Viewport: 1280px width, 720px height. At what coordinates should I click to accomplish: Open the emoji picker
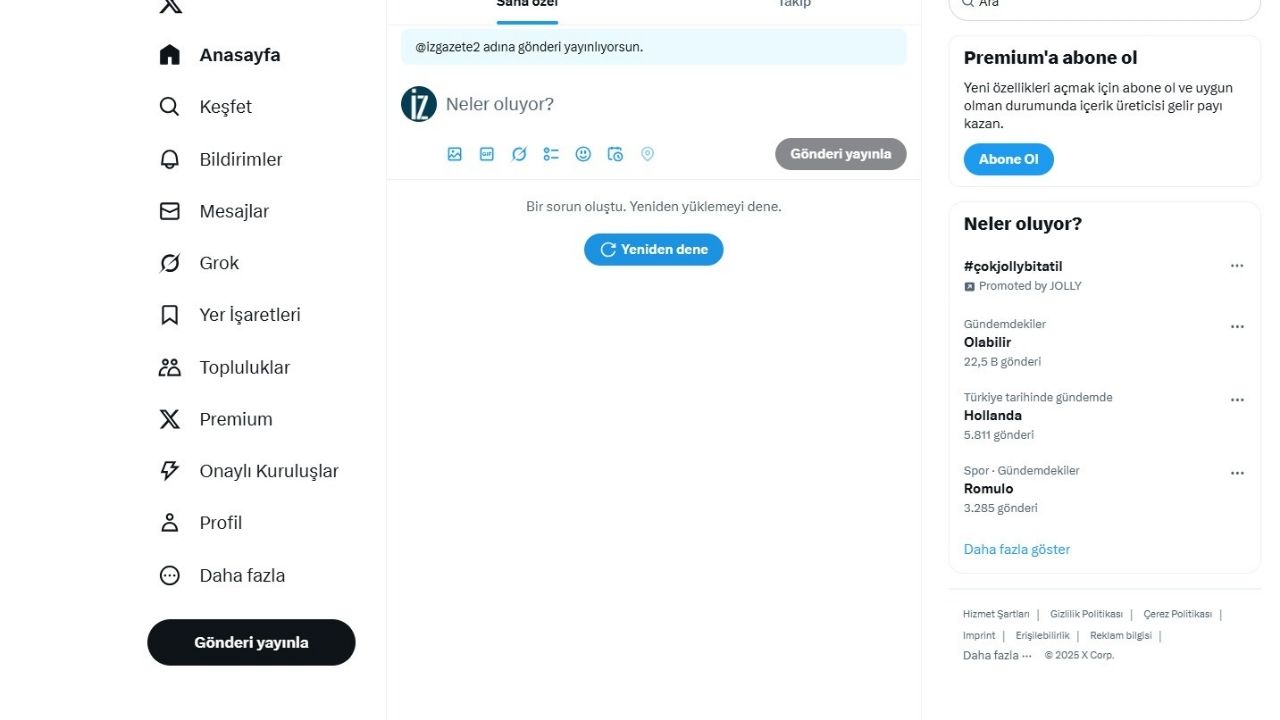point(583,154)
